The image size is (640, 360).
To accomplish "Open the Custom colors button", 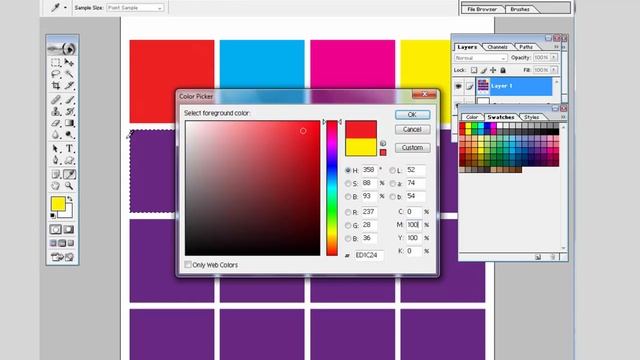I will pos(412,147).
